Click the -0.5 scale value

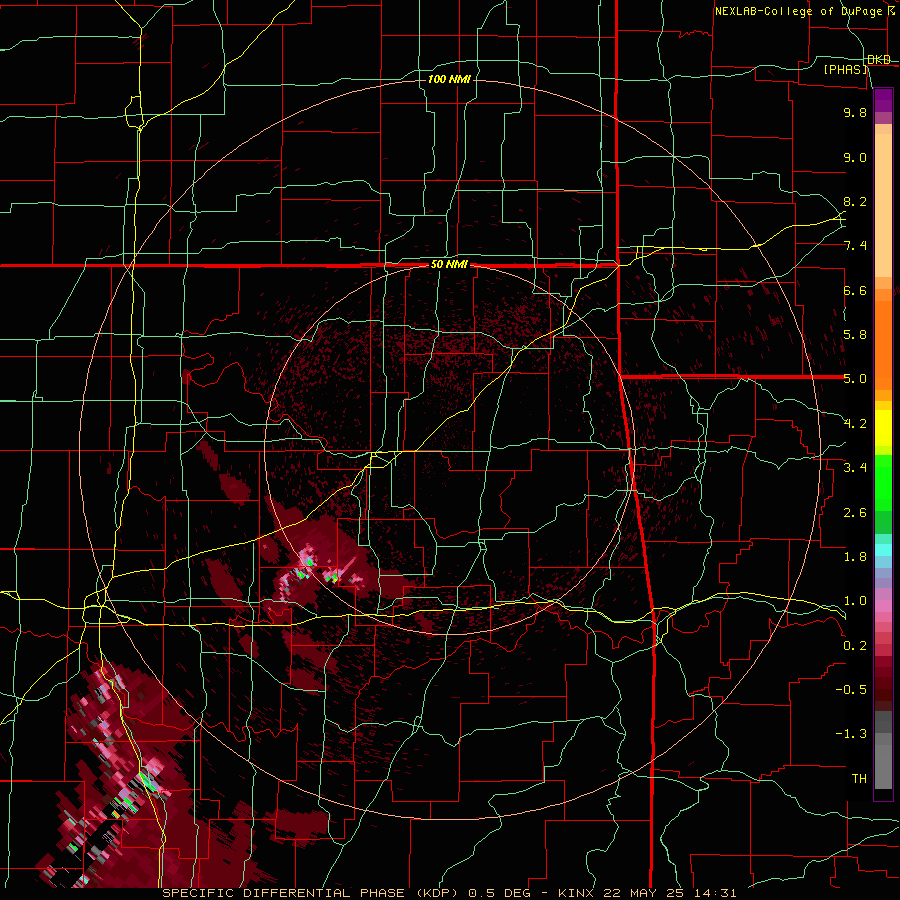851,690
